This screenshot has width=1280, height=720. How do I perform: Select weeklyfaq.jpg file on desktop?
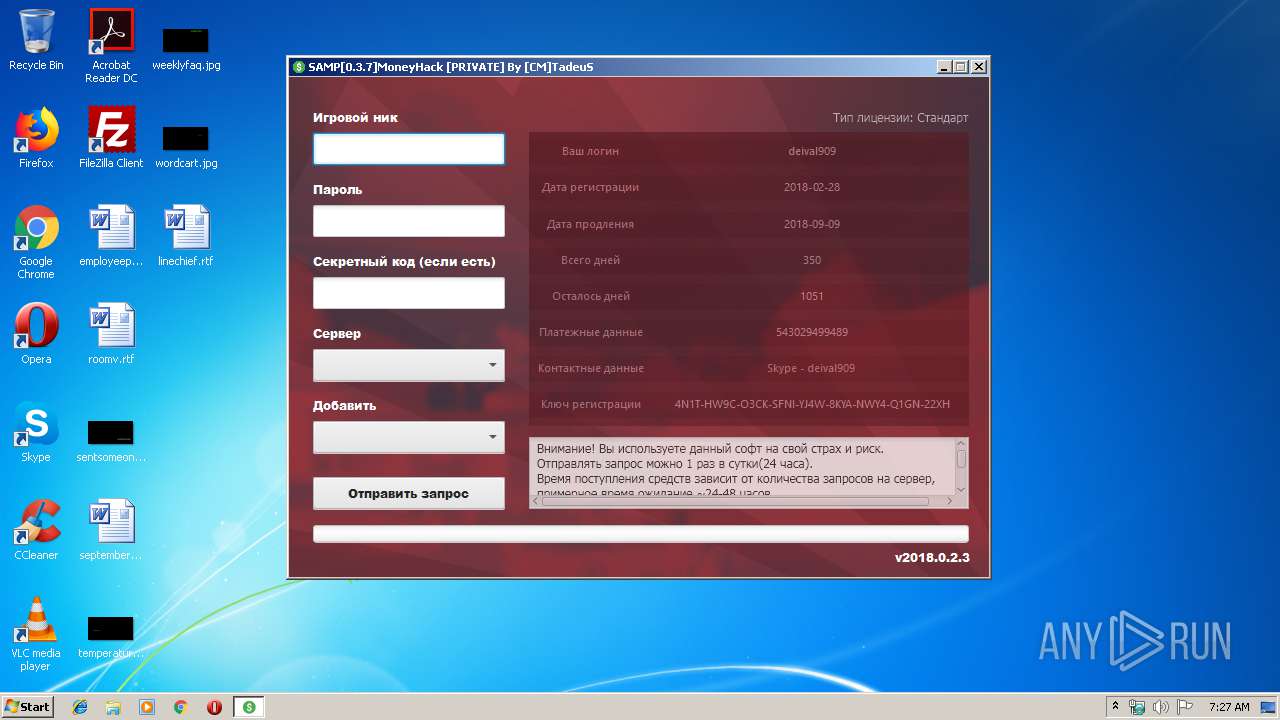(x=186, y=48)
